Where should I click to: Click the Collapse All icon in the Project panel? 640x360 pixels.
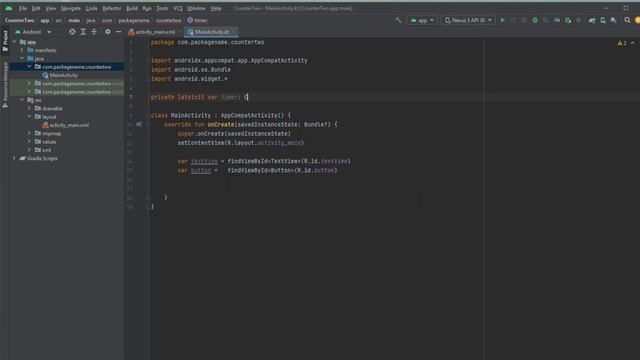coord(94,32)
